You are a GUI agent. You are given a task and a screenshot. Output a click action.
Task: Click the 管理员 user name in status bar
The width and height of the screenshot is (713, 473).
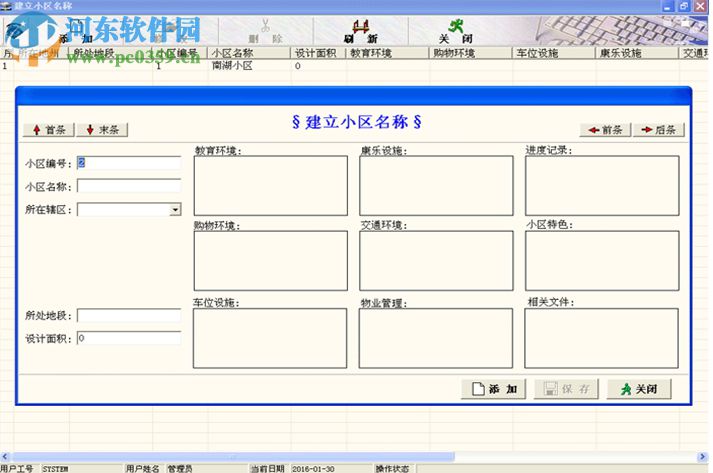[x=180, y=469]
